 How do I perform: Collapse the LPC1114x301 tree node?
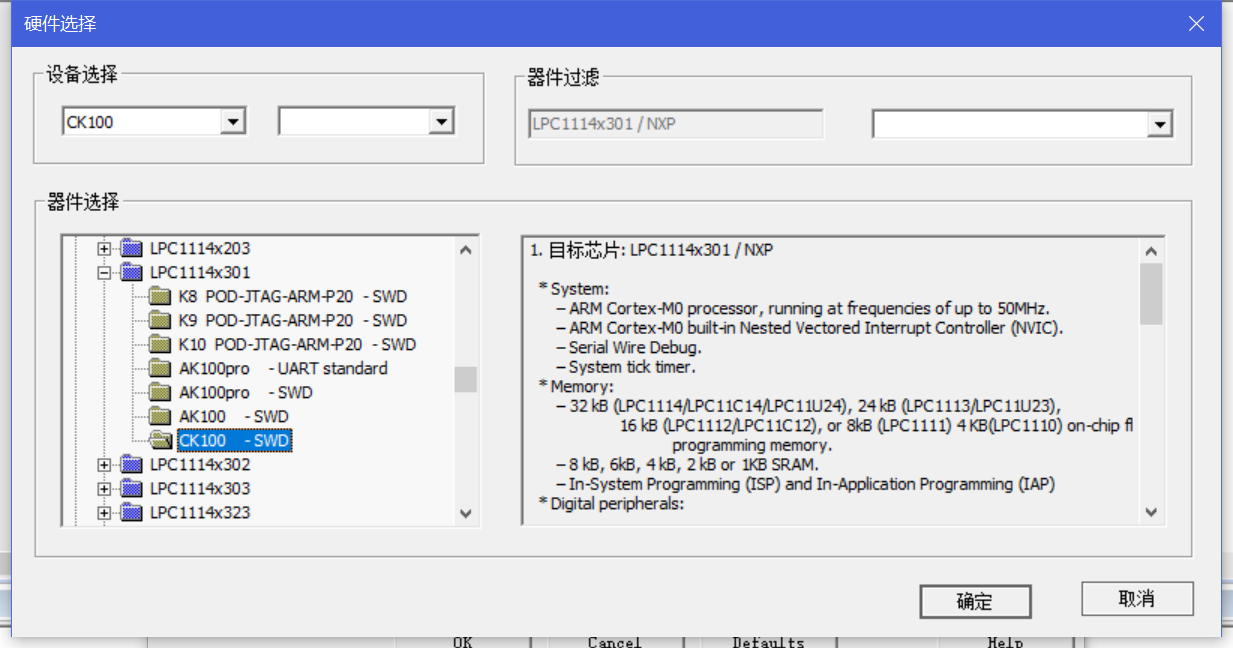tap(104, 272)
